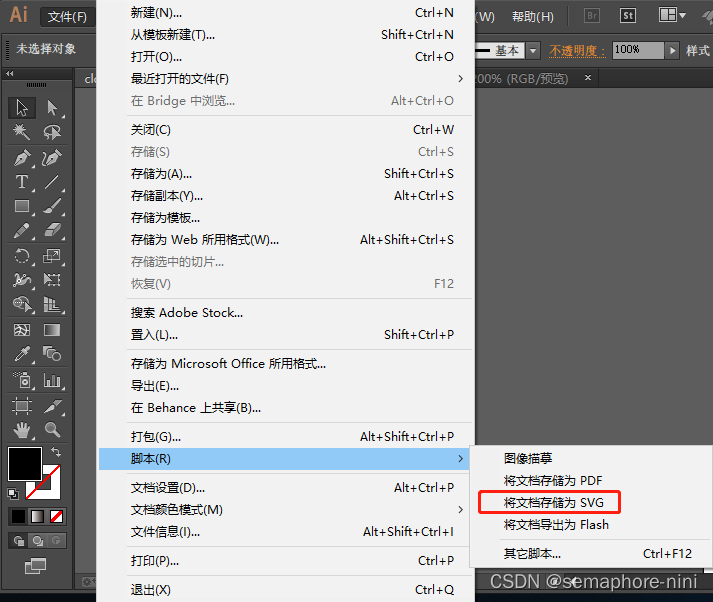The image size is (713, 602).
Task: Close the document tab
Action: [x=587, y=78]
